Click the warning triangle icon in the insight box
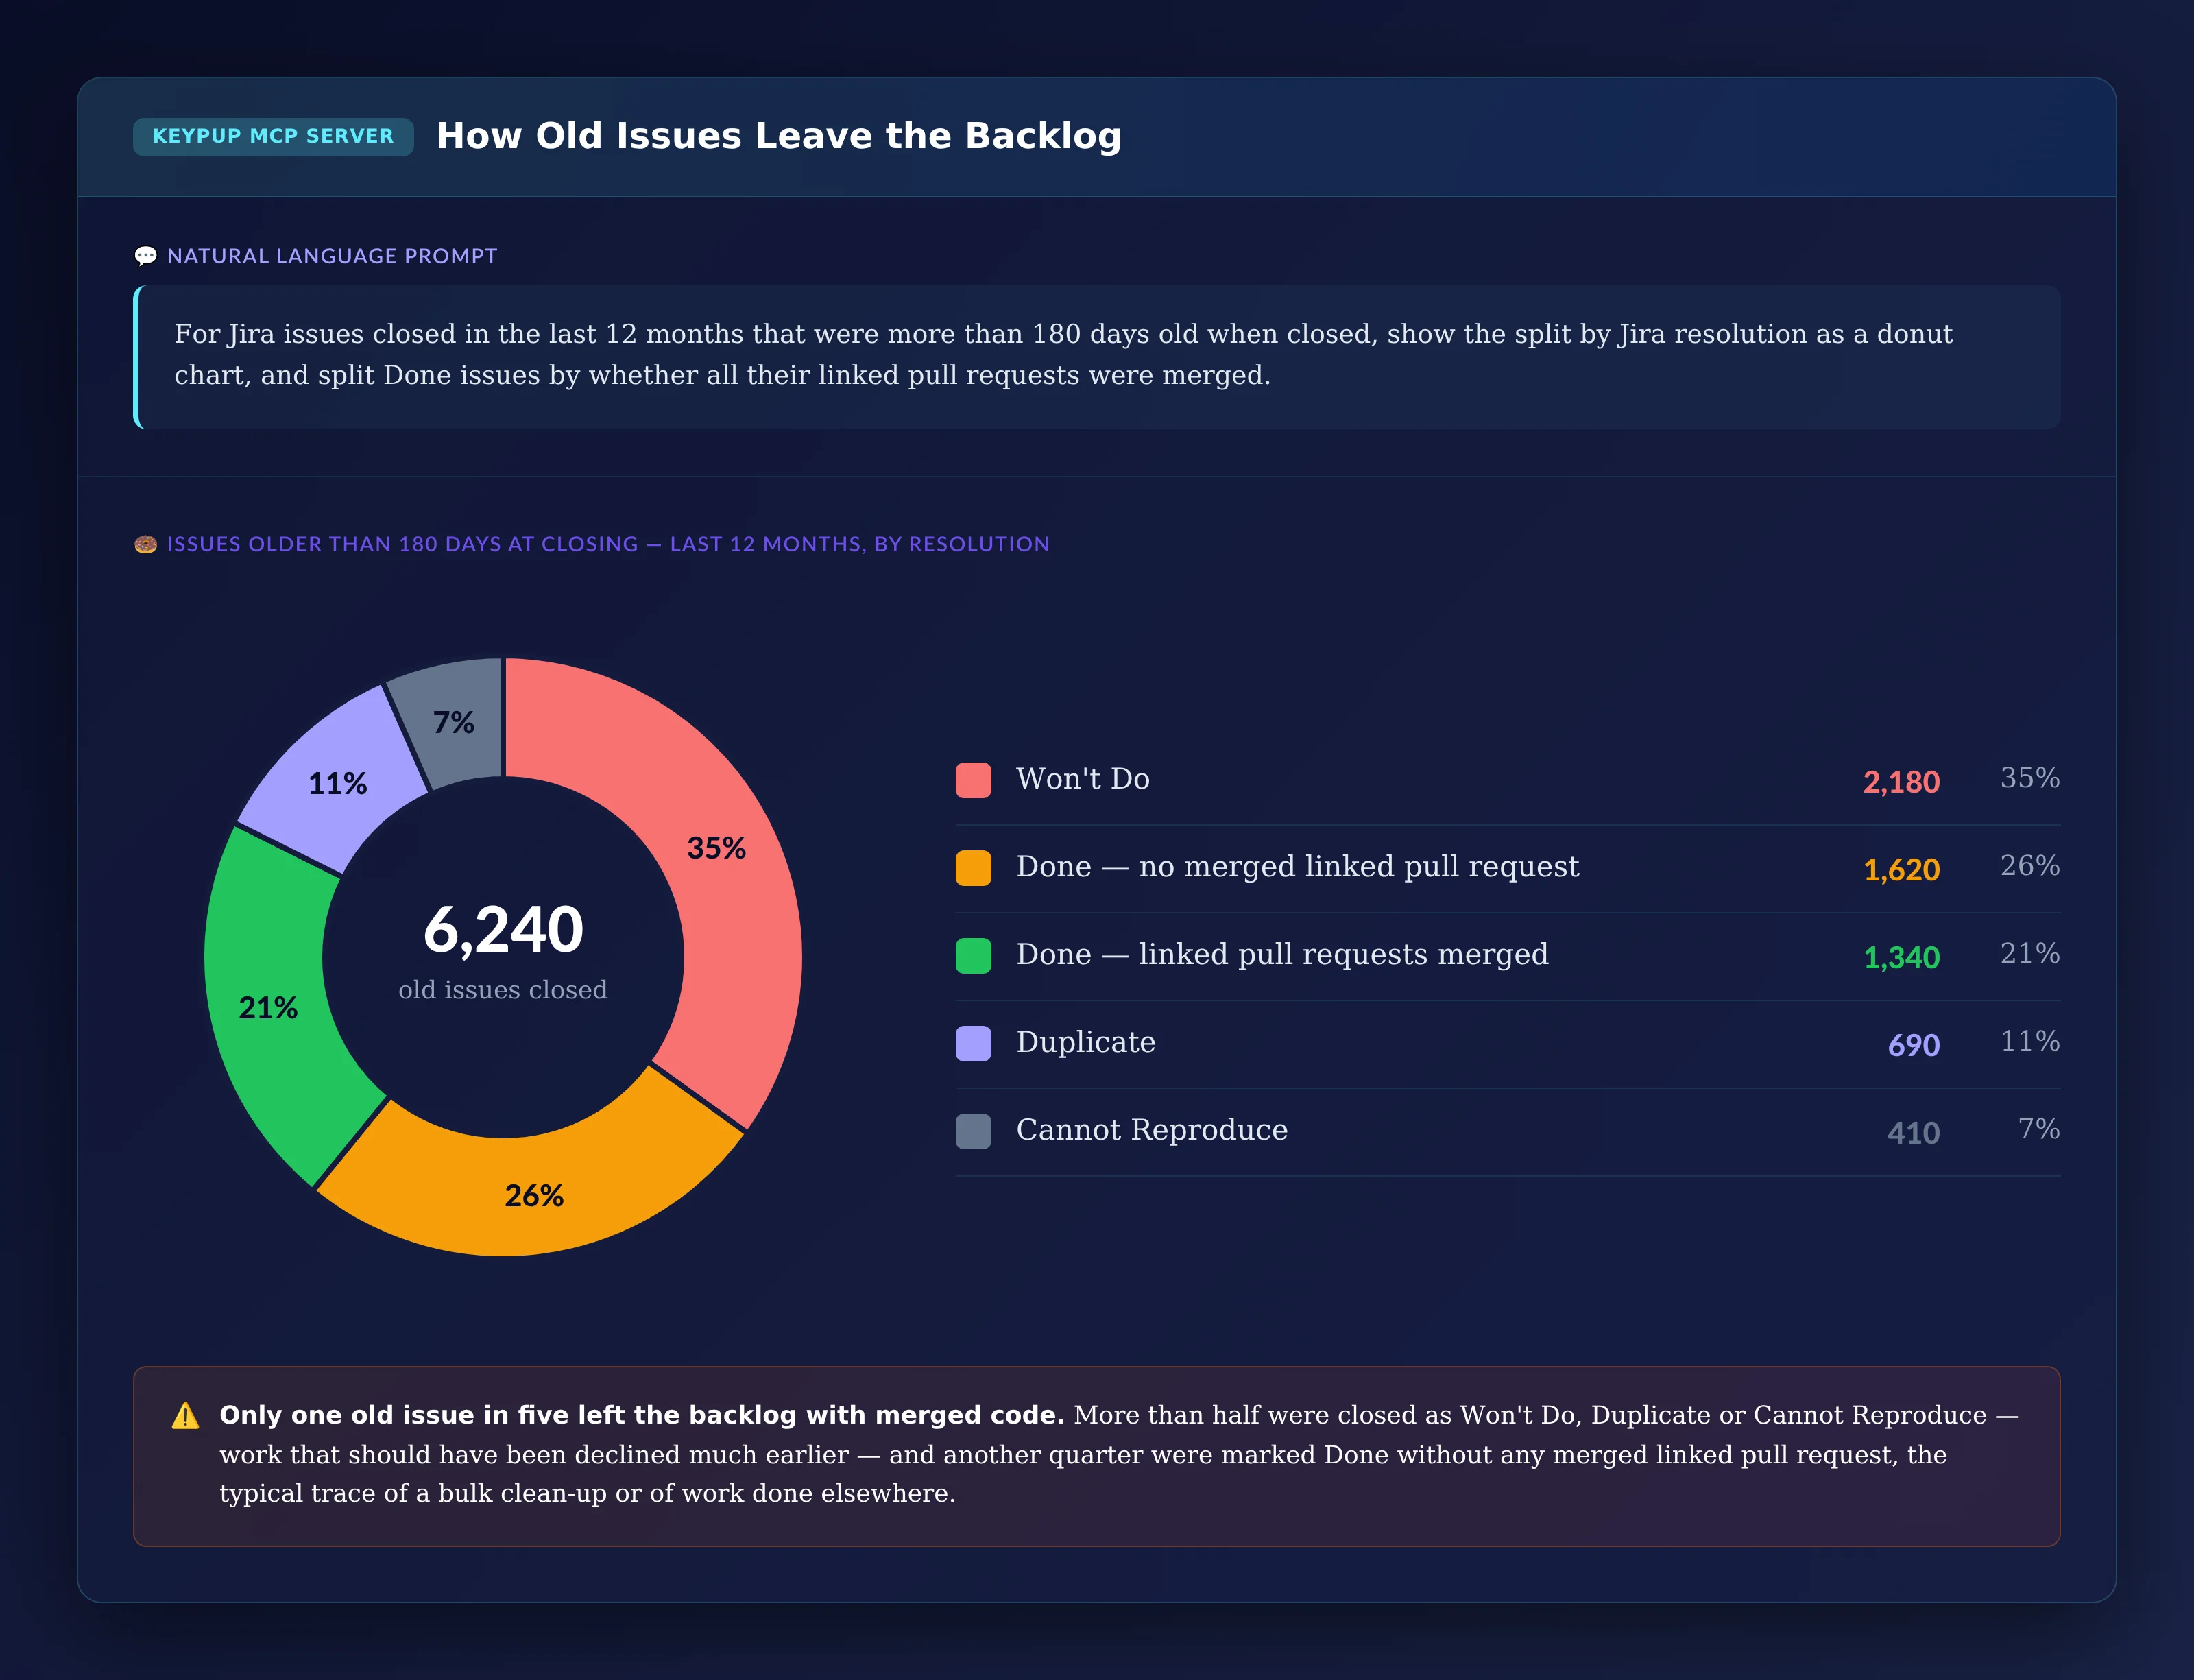Image resolution: width=2194 pixels, height=1680 pixels. [185, 1415]
